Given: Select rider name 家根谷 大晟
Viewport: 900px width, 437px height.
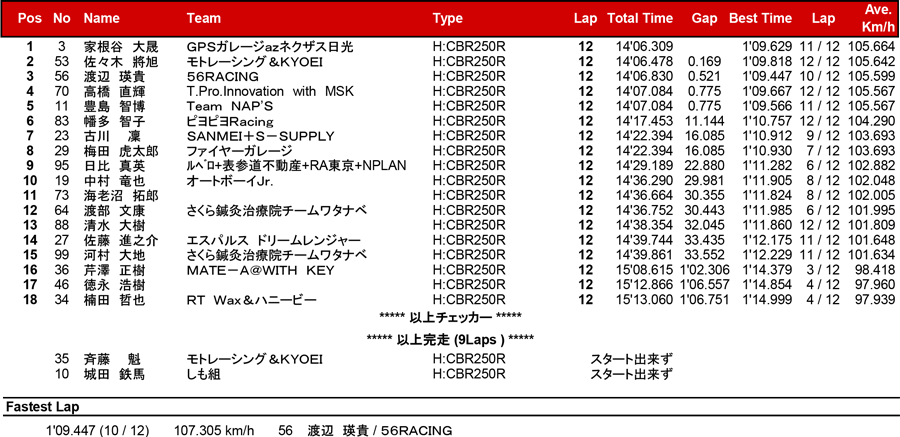Looking at the screenshot, I should (121, 47).
